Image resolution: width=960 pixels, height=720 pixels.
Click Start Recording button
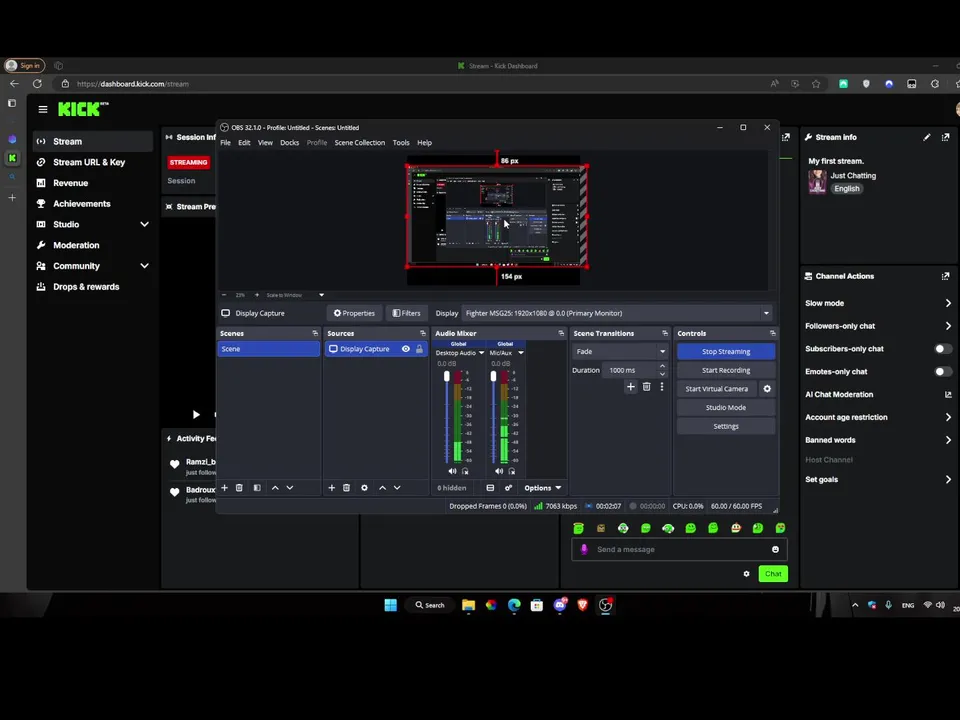click(726, 370)
